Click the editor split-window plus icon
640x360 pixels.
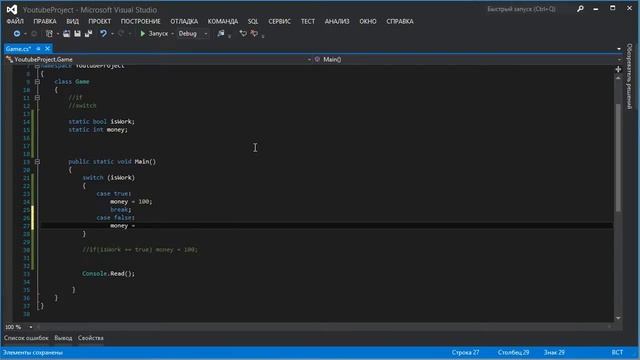[x=618, y=69]
